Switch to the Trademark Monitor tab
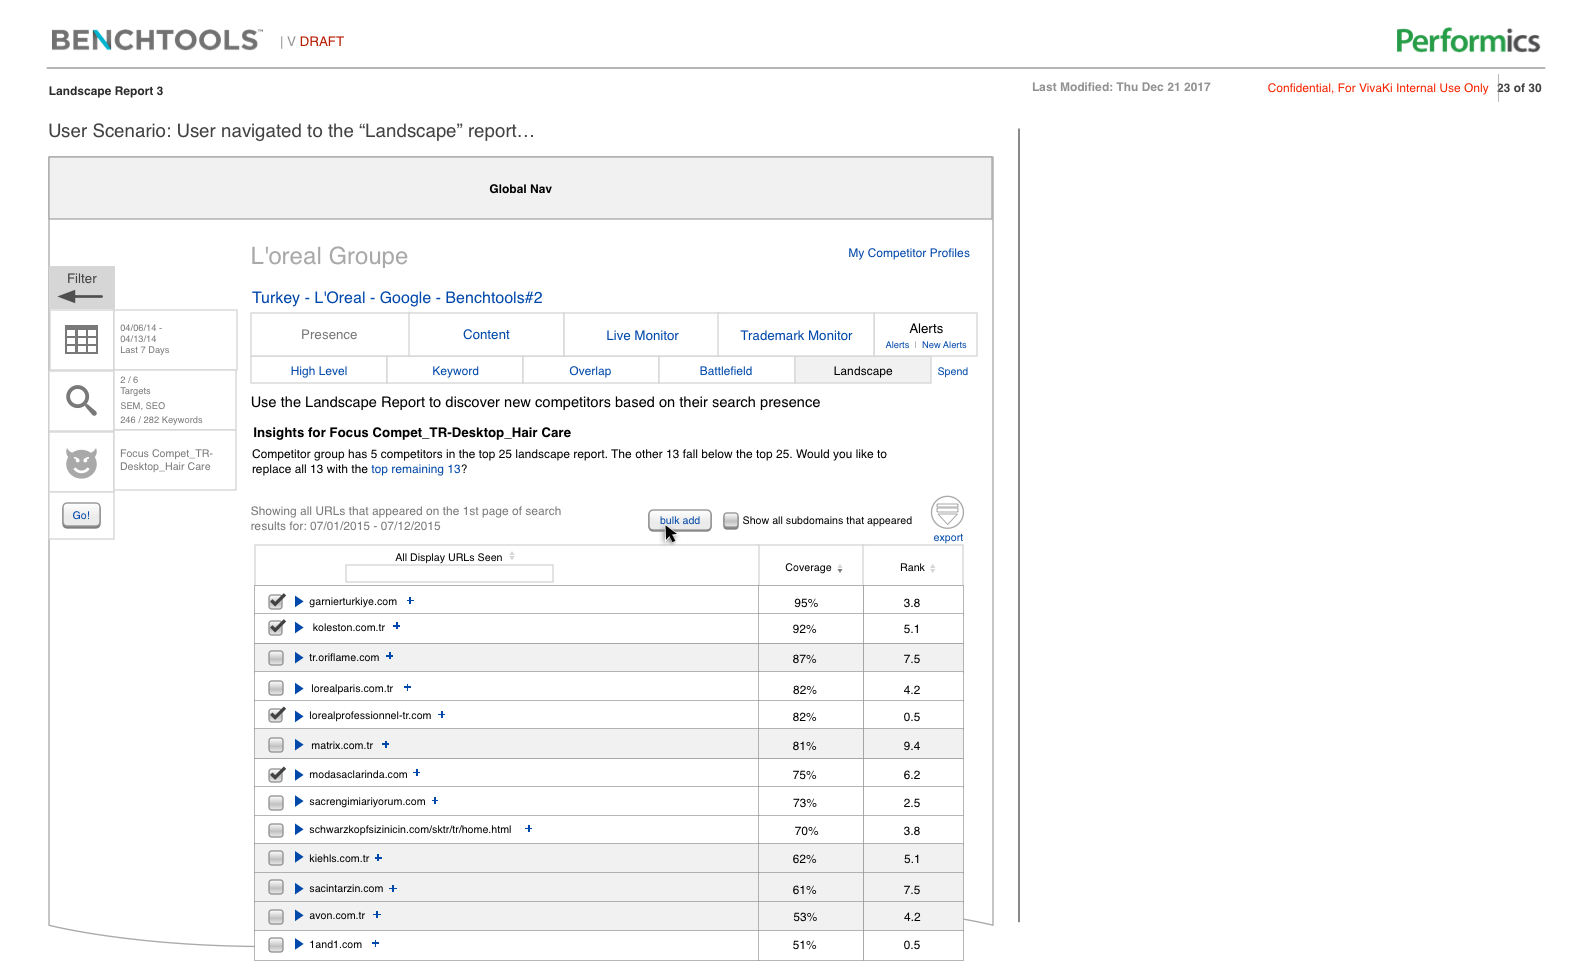Image resolution: width=1584 pixels, height=977 pixels. tap(796, 335)
